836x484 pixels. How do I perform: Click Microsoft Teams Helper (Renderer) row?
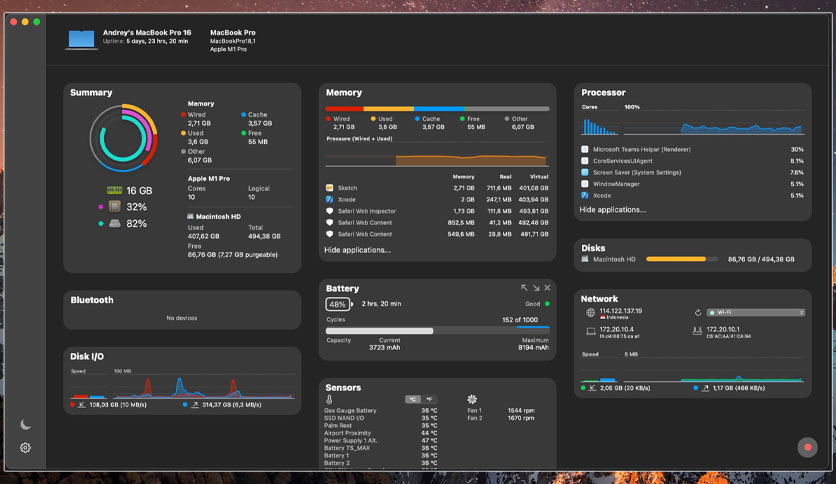(693, 149)
